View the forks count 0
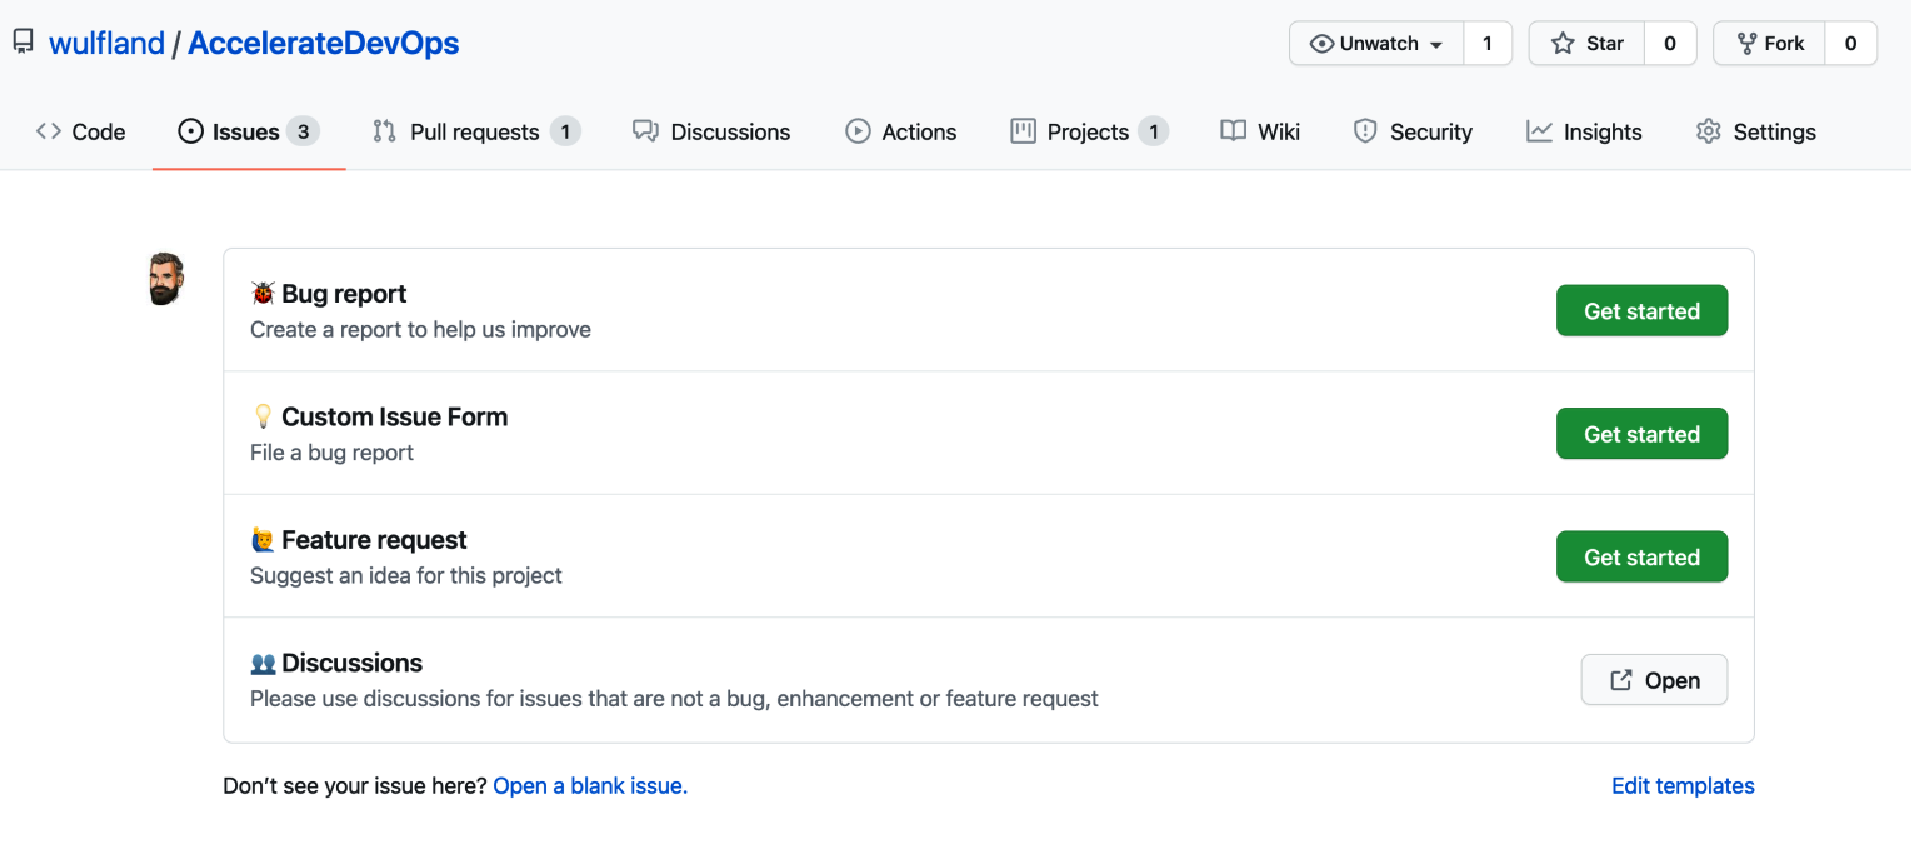 coord(1850,43)
